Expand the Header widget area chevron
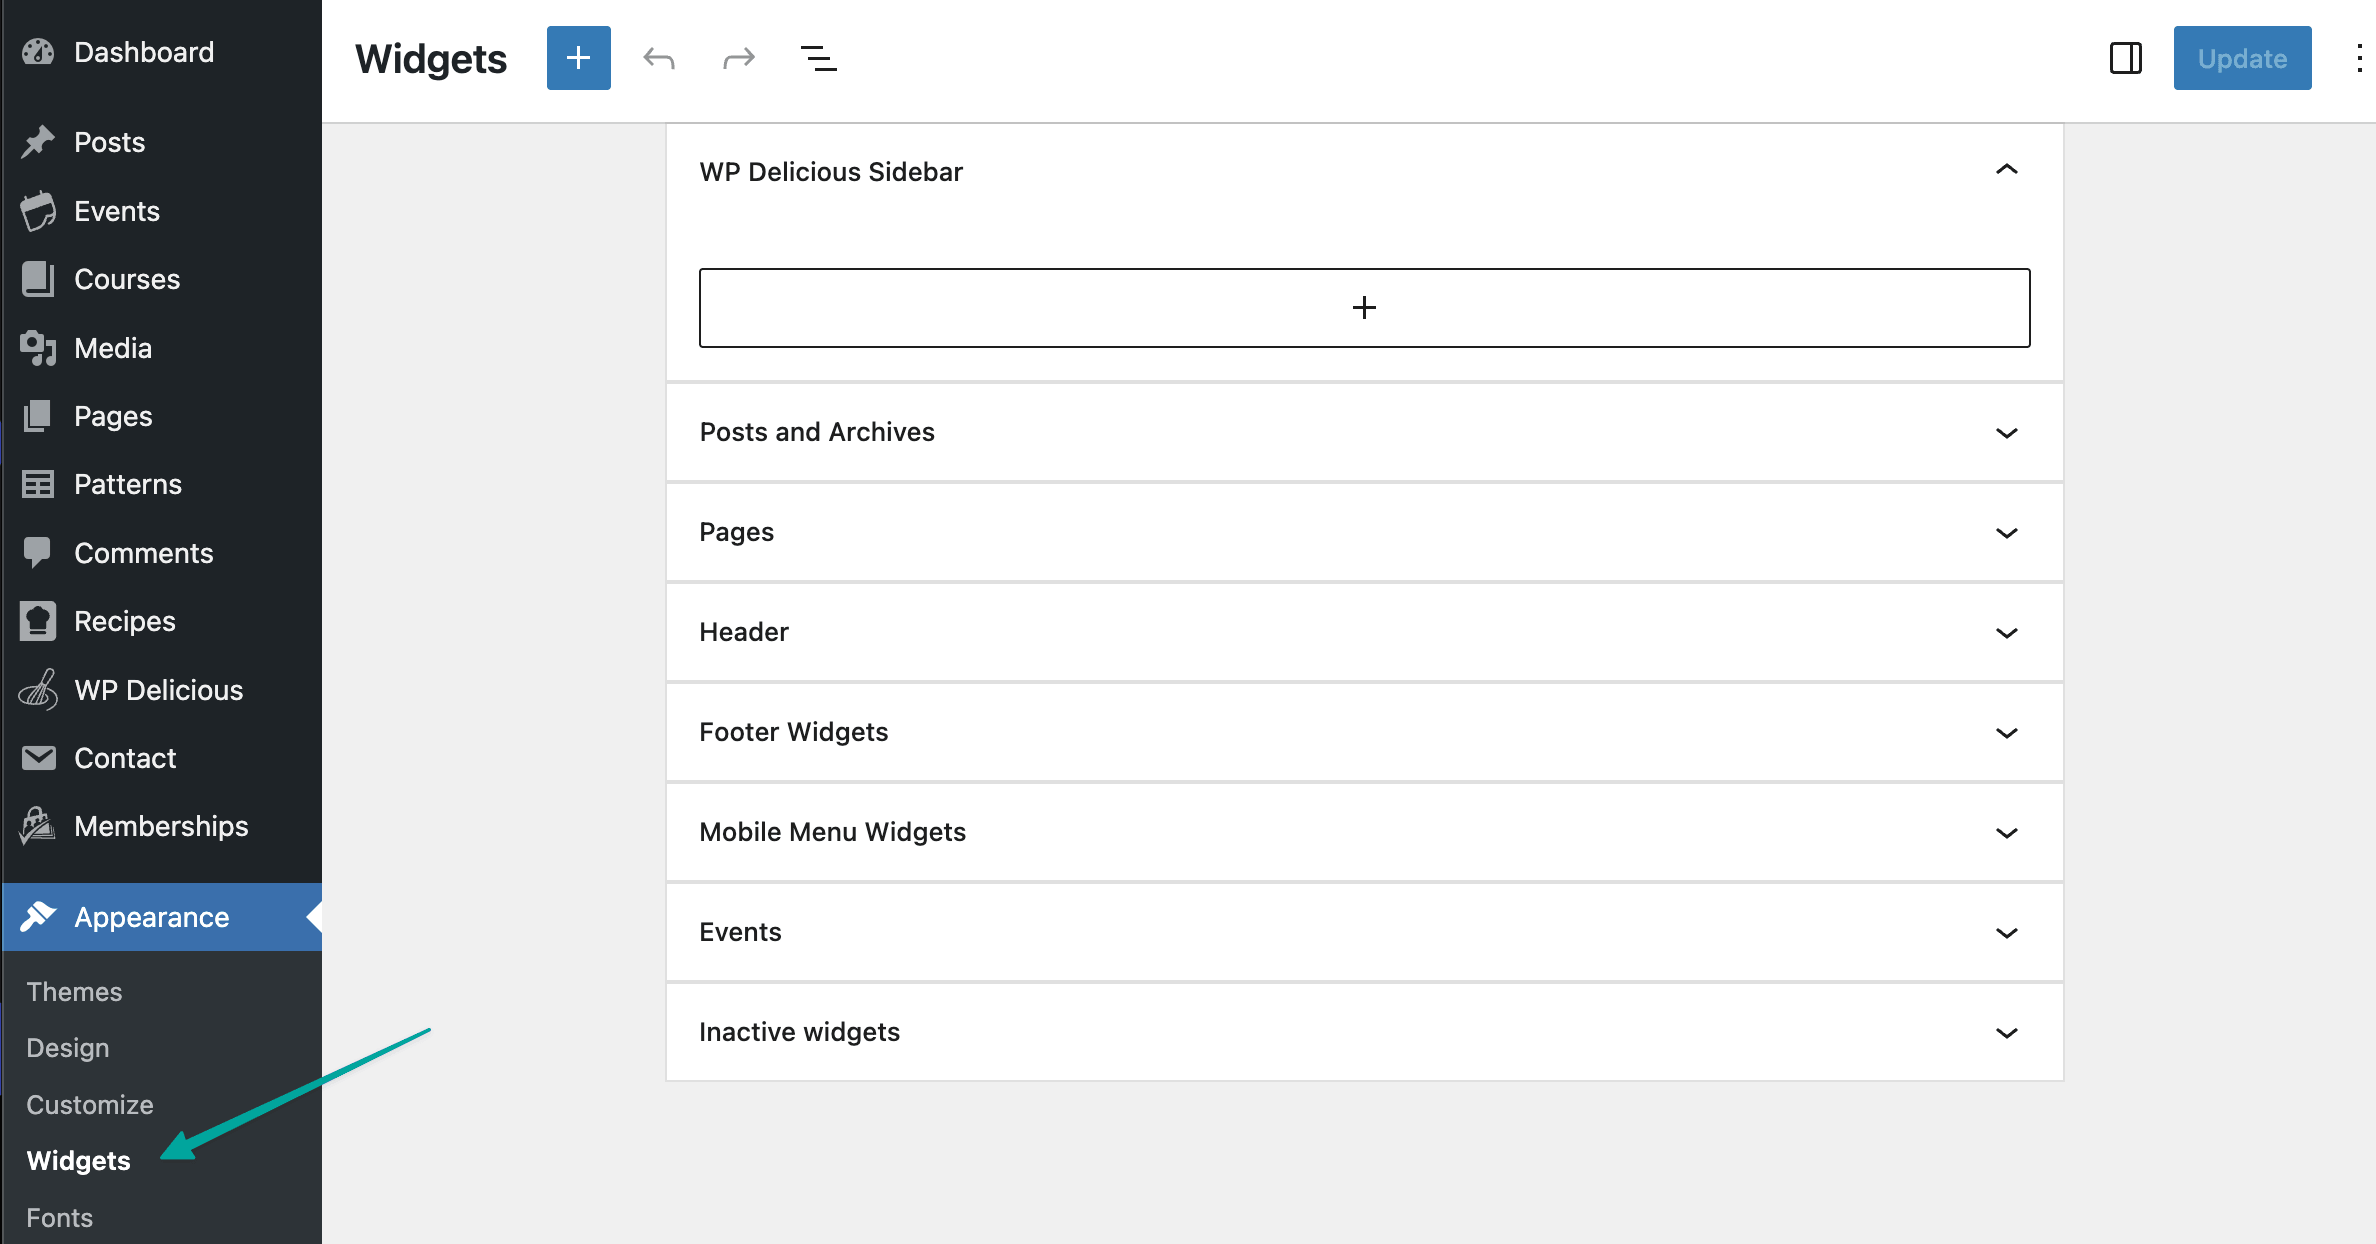The width and height of the screenshot is (2376, 1244). (2006, 633)
